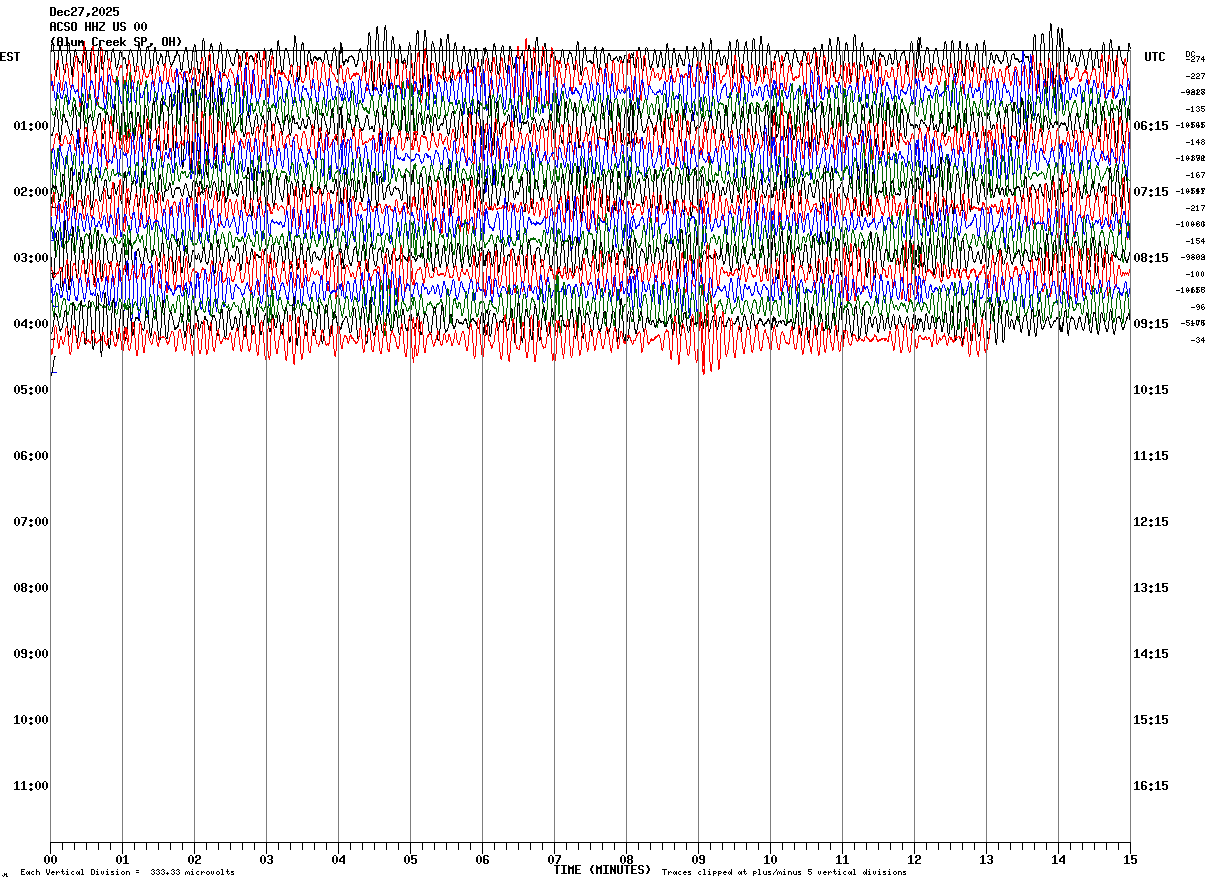Click the 16:15 UTC time label
This screenshot has height=886, width=1210.
pyautogui.click(x=1151, y=786)
